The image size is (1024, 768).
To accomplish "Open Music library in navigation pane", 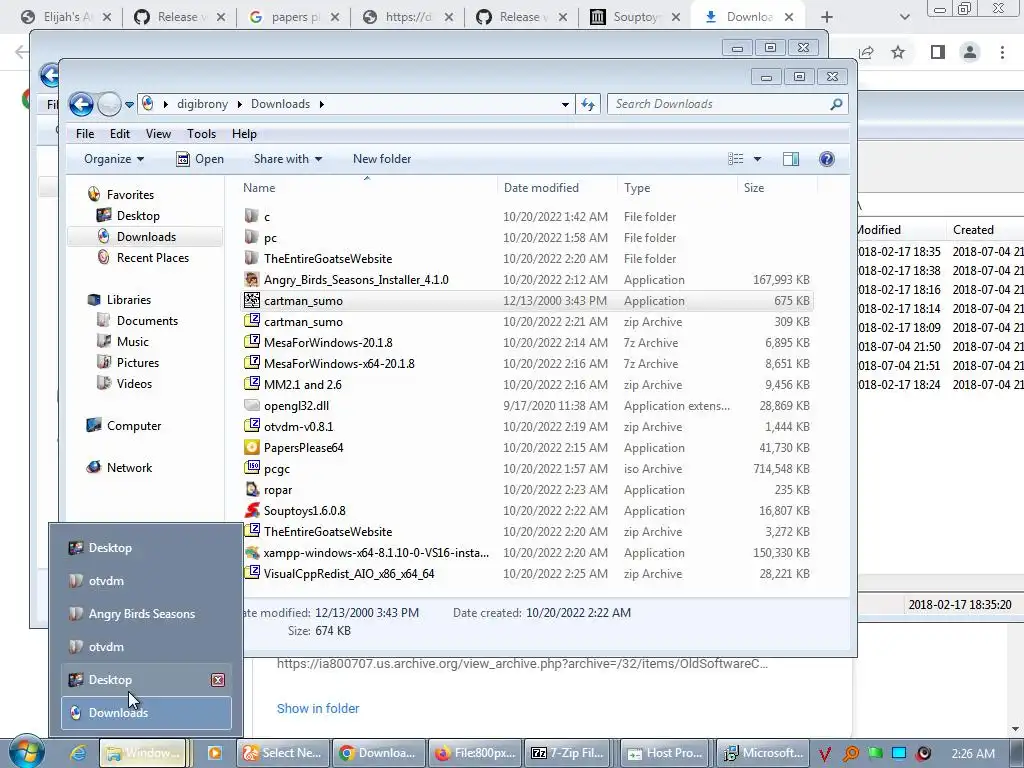I will (x=133, y=342).
